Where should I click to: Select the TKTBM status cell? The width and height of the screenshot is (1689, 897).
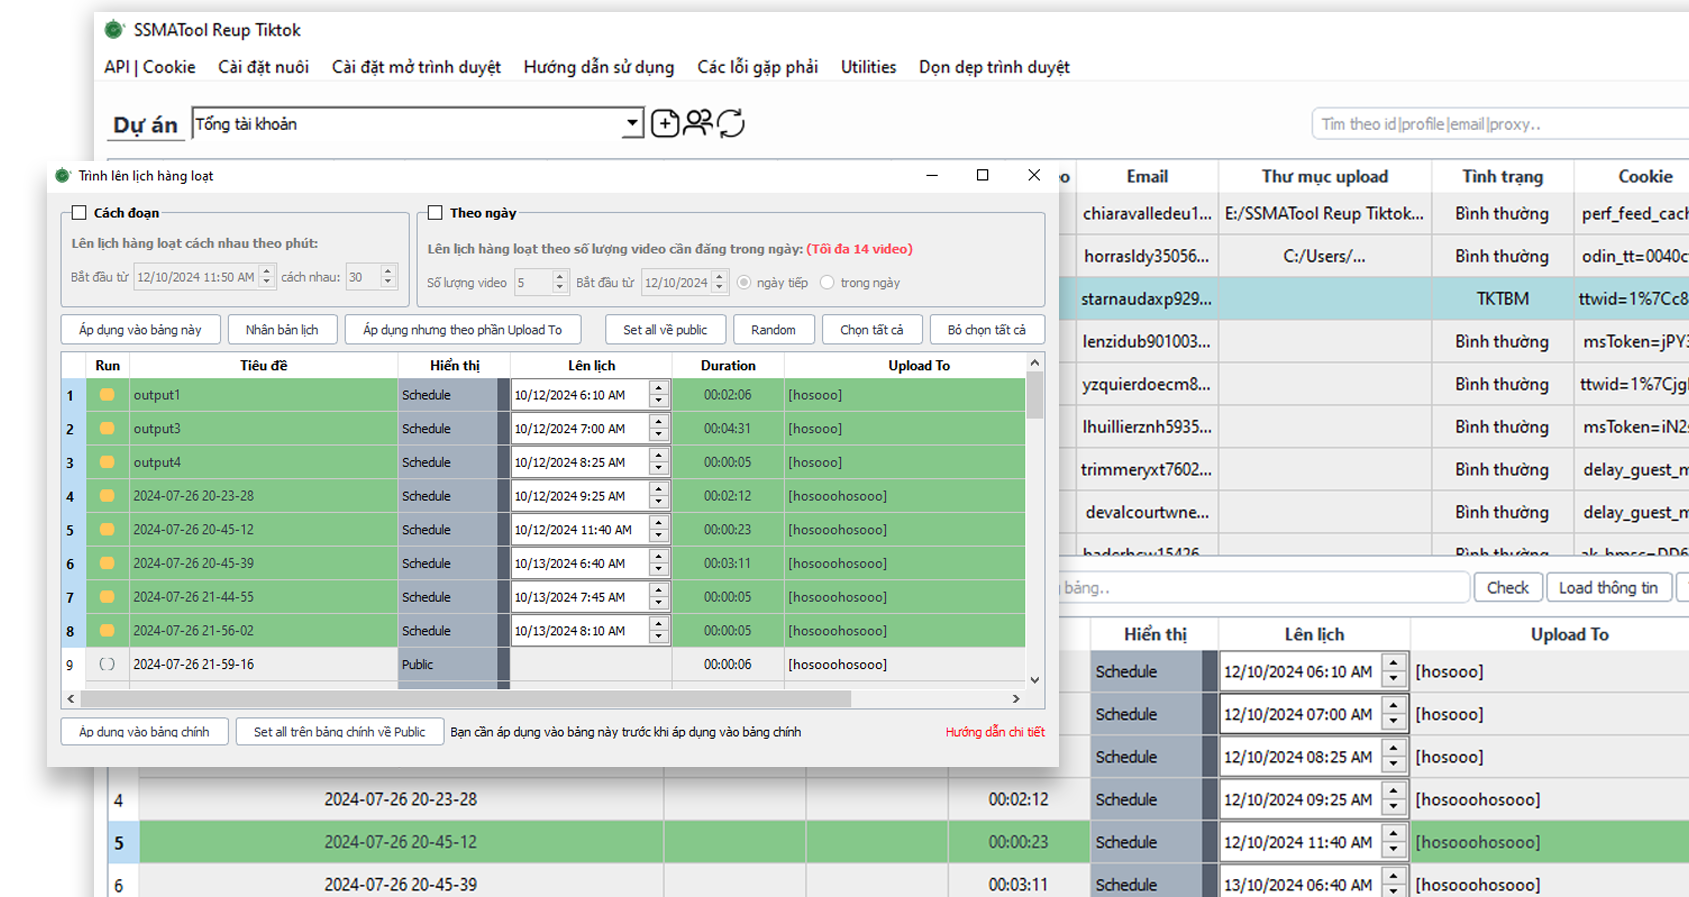(x=1502, y=299)
